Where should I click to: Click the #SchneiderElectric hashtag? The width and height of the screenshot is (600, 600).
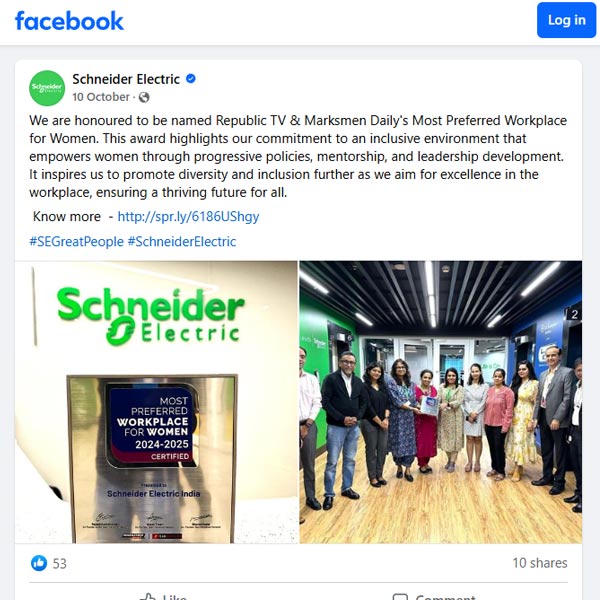pyautogui.click(x=182, y=241)
